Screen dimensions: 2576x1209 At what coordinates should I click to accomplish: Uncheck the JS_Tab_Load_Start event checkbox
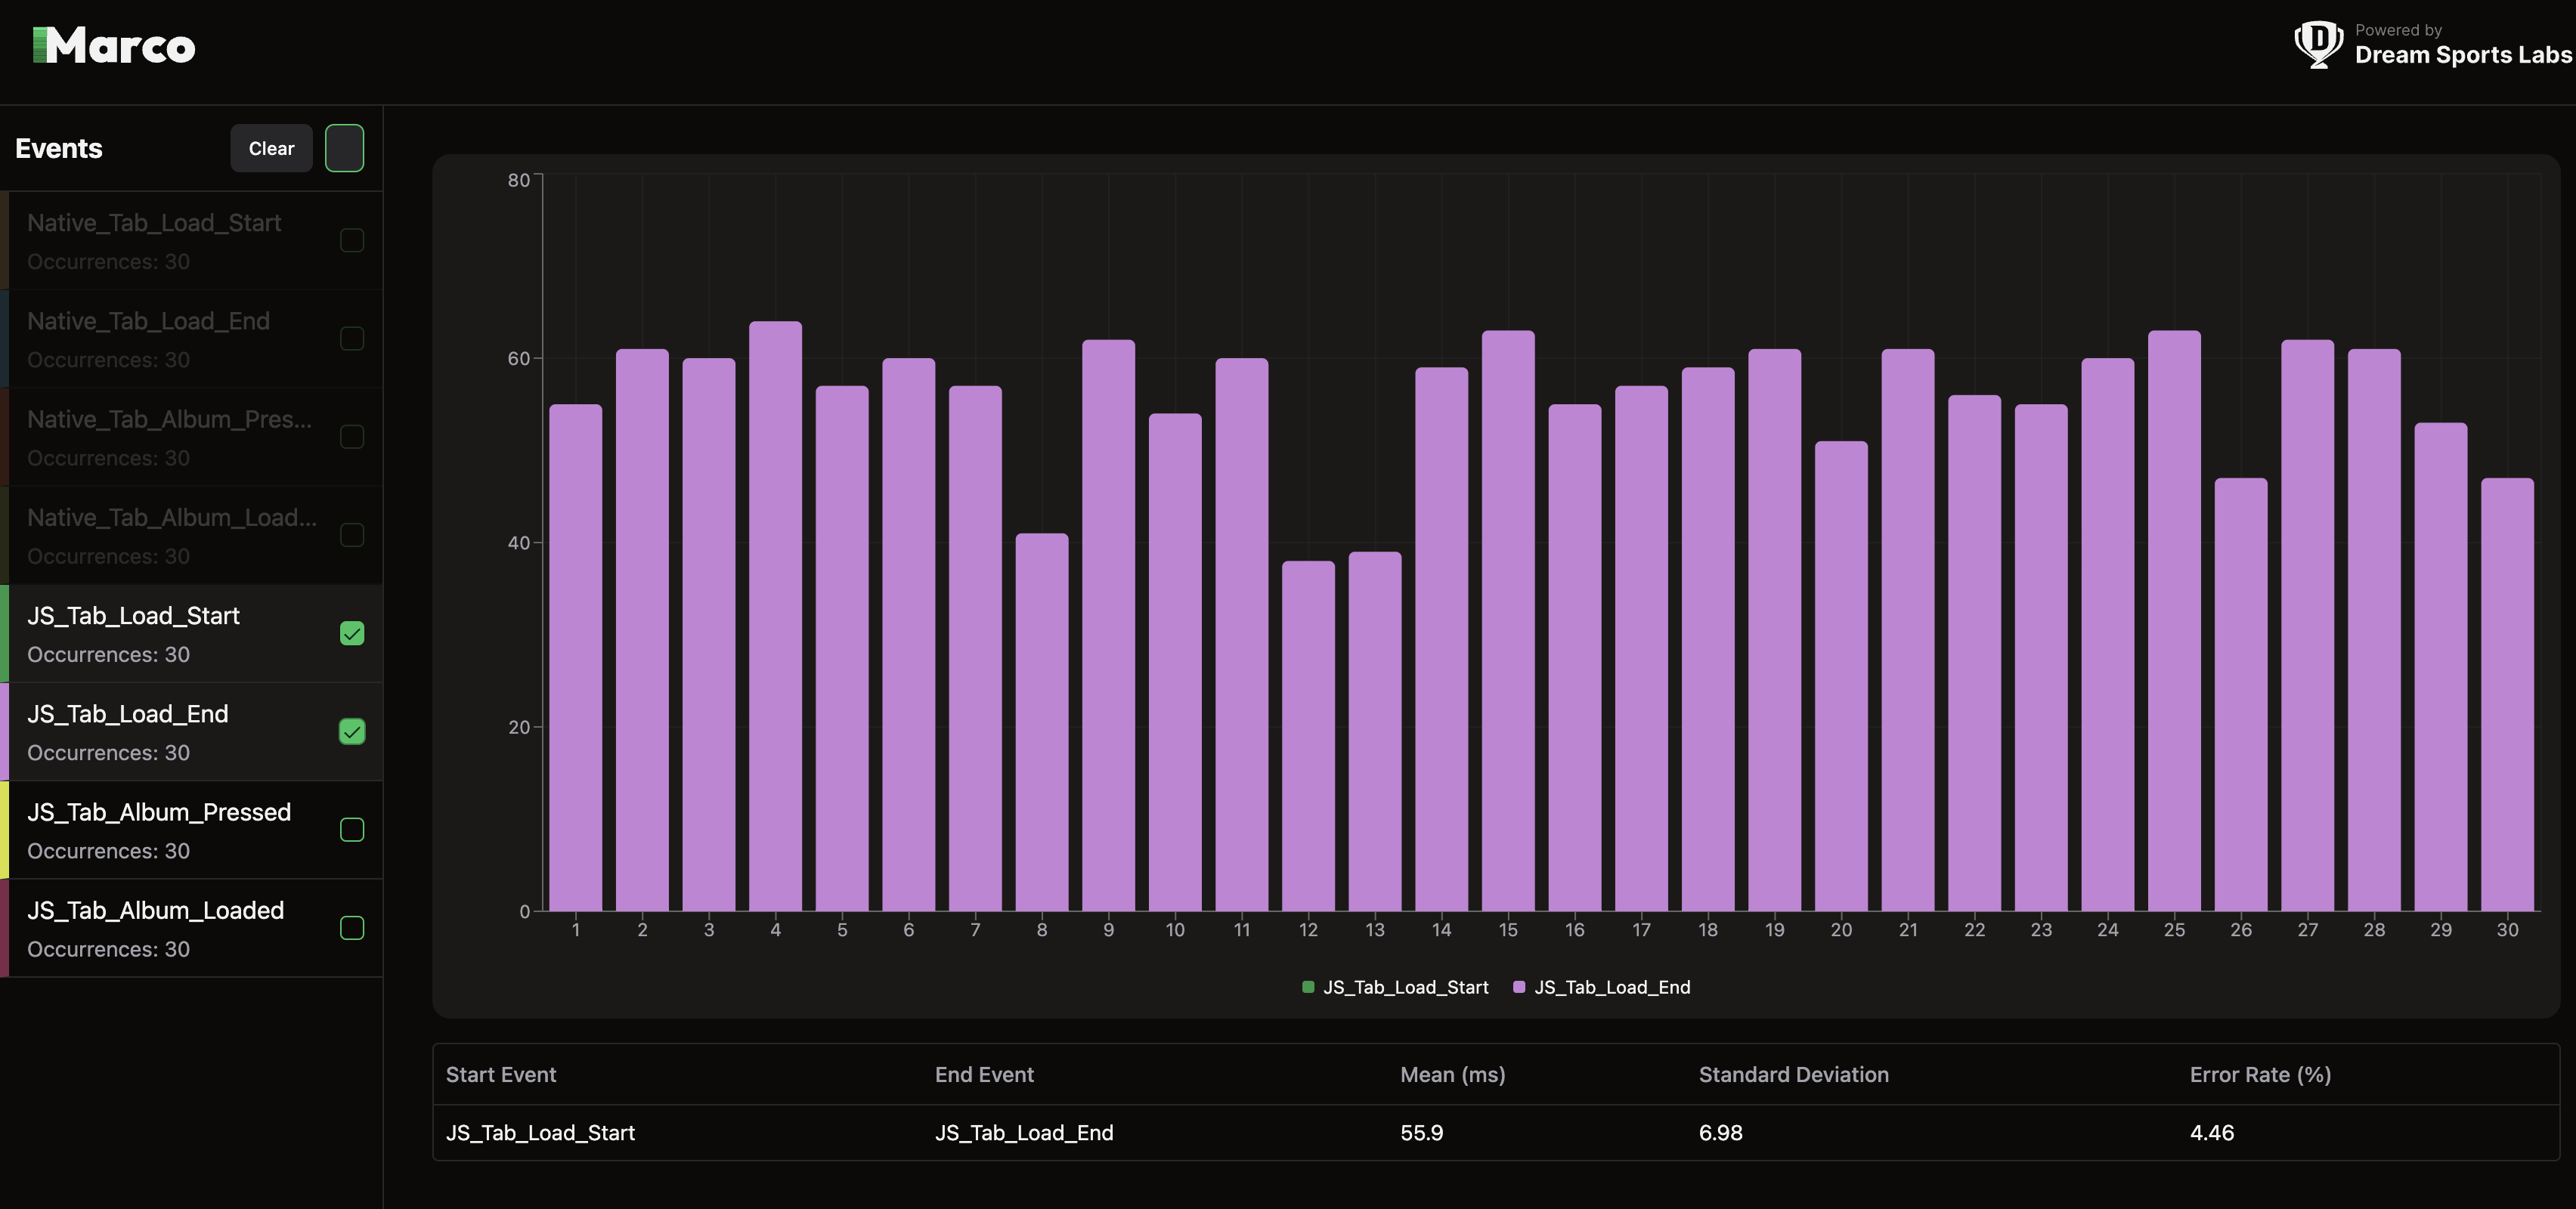pyautogui.click(x=352, y=634)
